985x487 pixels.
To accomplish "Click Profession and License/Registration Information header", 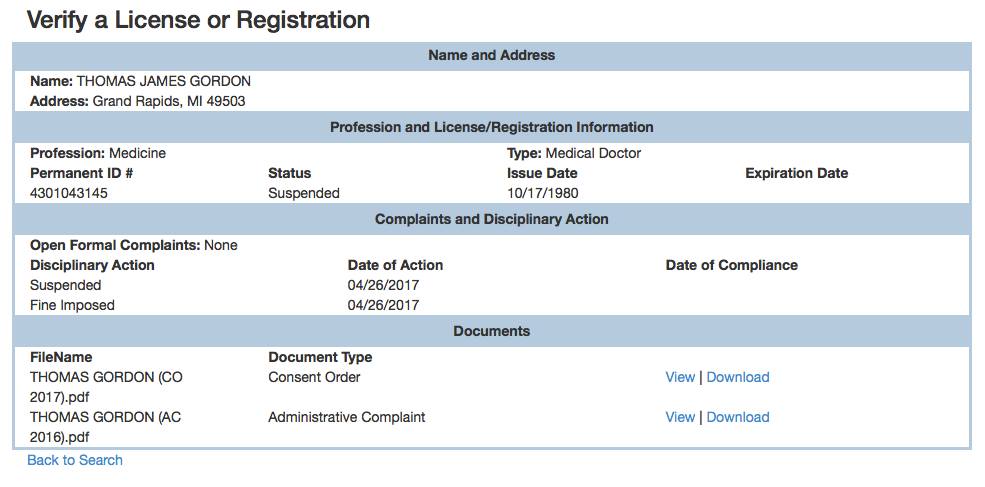I will click(492, 127).
